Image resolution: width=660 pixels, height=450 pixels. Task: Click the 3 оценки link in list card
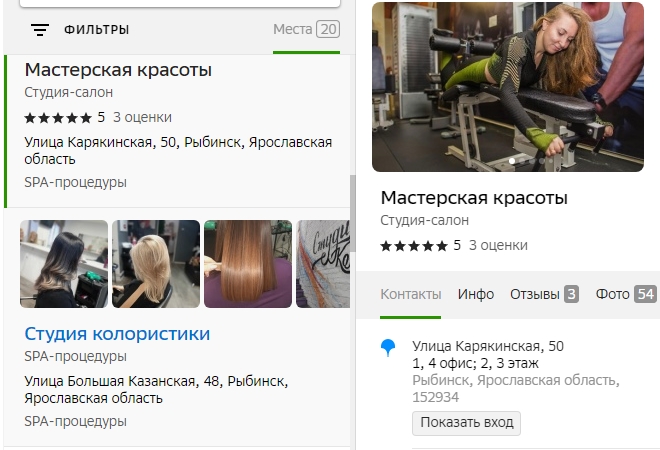142,117
